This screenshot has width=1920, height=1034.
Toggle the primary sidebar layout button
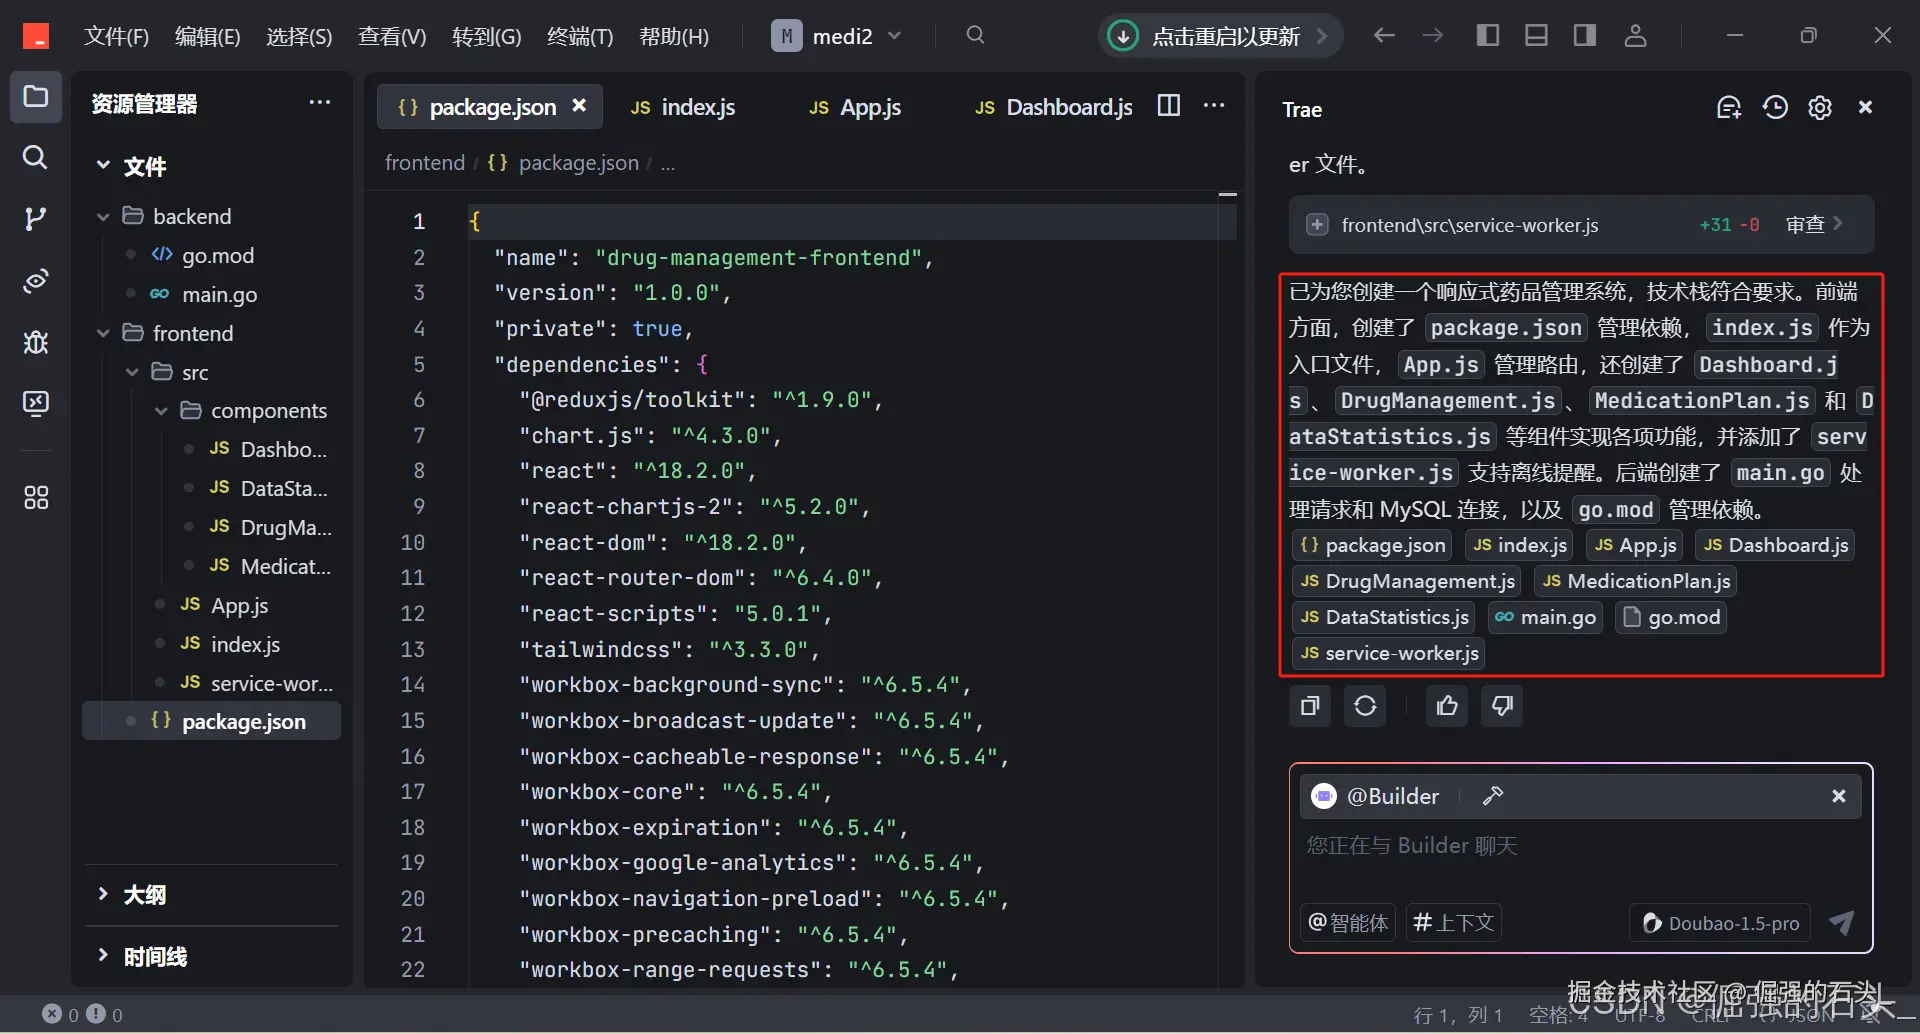pos(1487,36)
